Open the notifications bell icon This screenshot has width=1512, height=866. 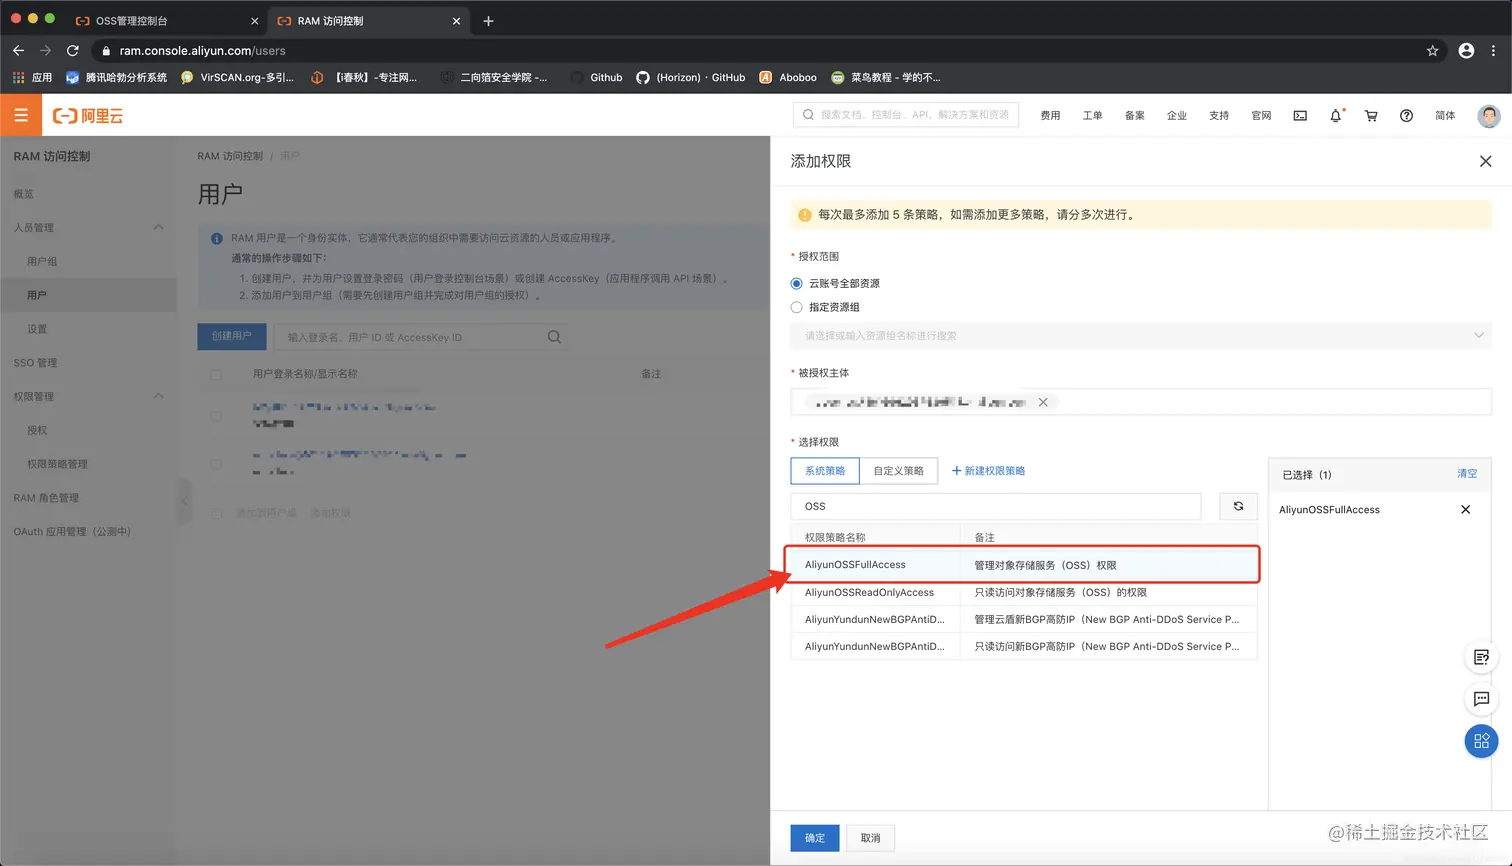coord(1335,116)
